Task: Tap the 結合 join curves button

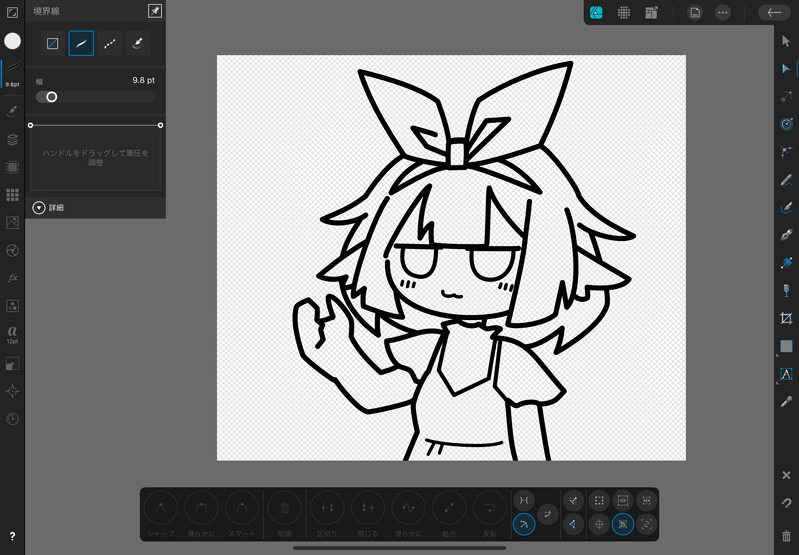Action: click(449, 514)
